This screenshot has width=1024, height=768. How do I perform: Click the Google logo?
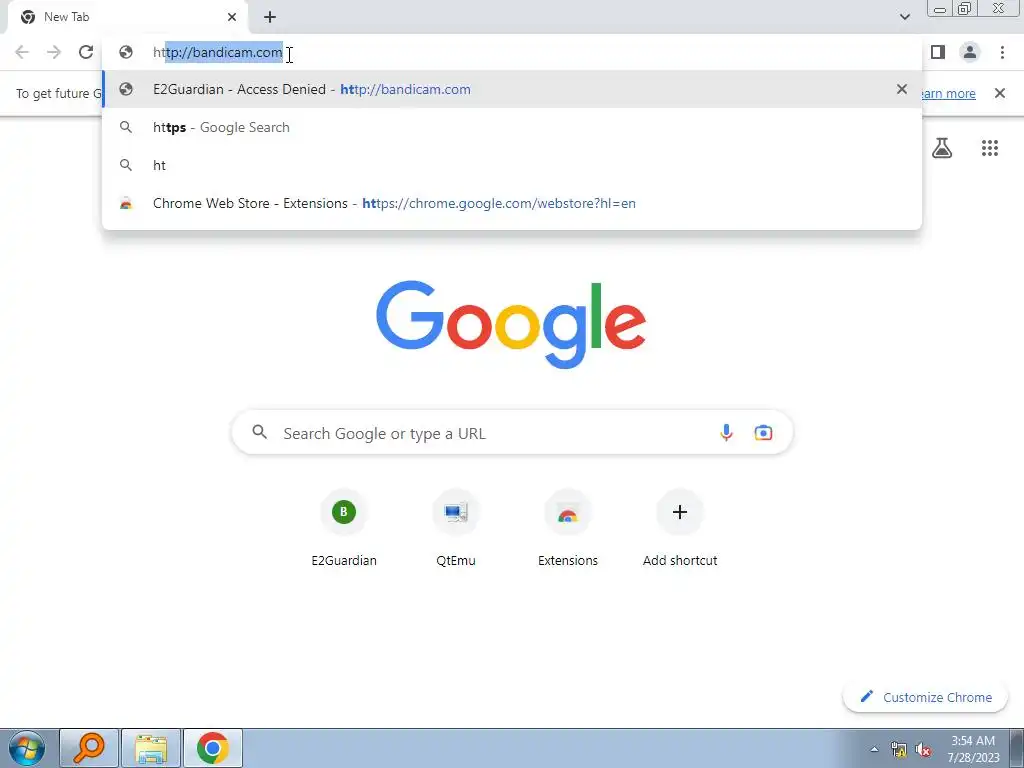coord(511,325)
